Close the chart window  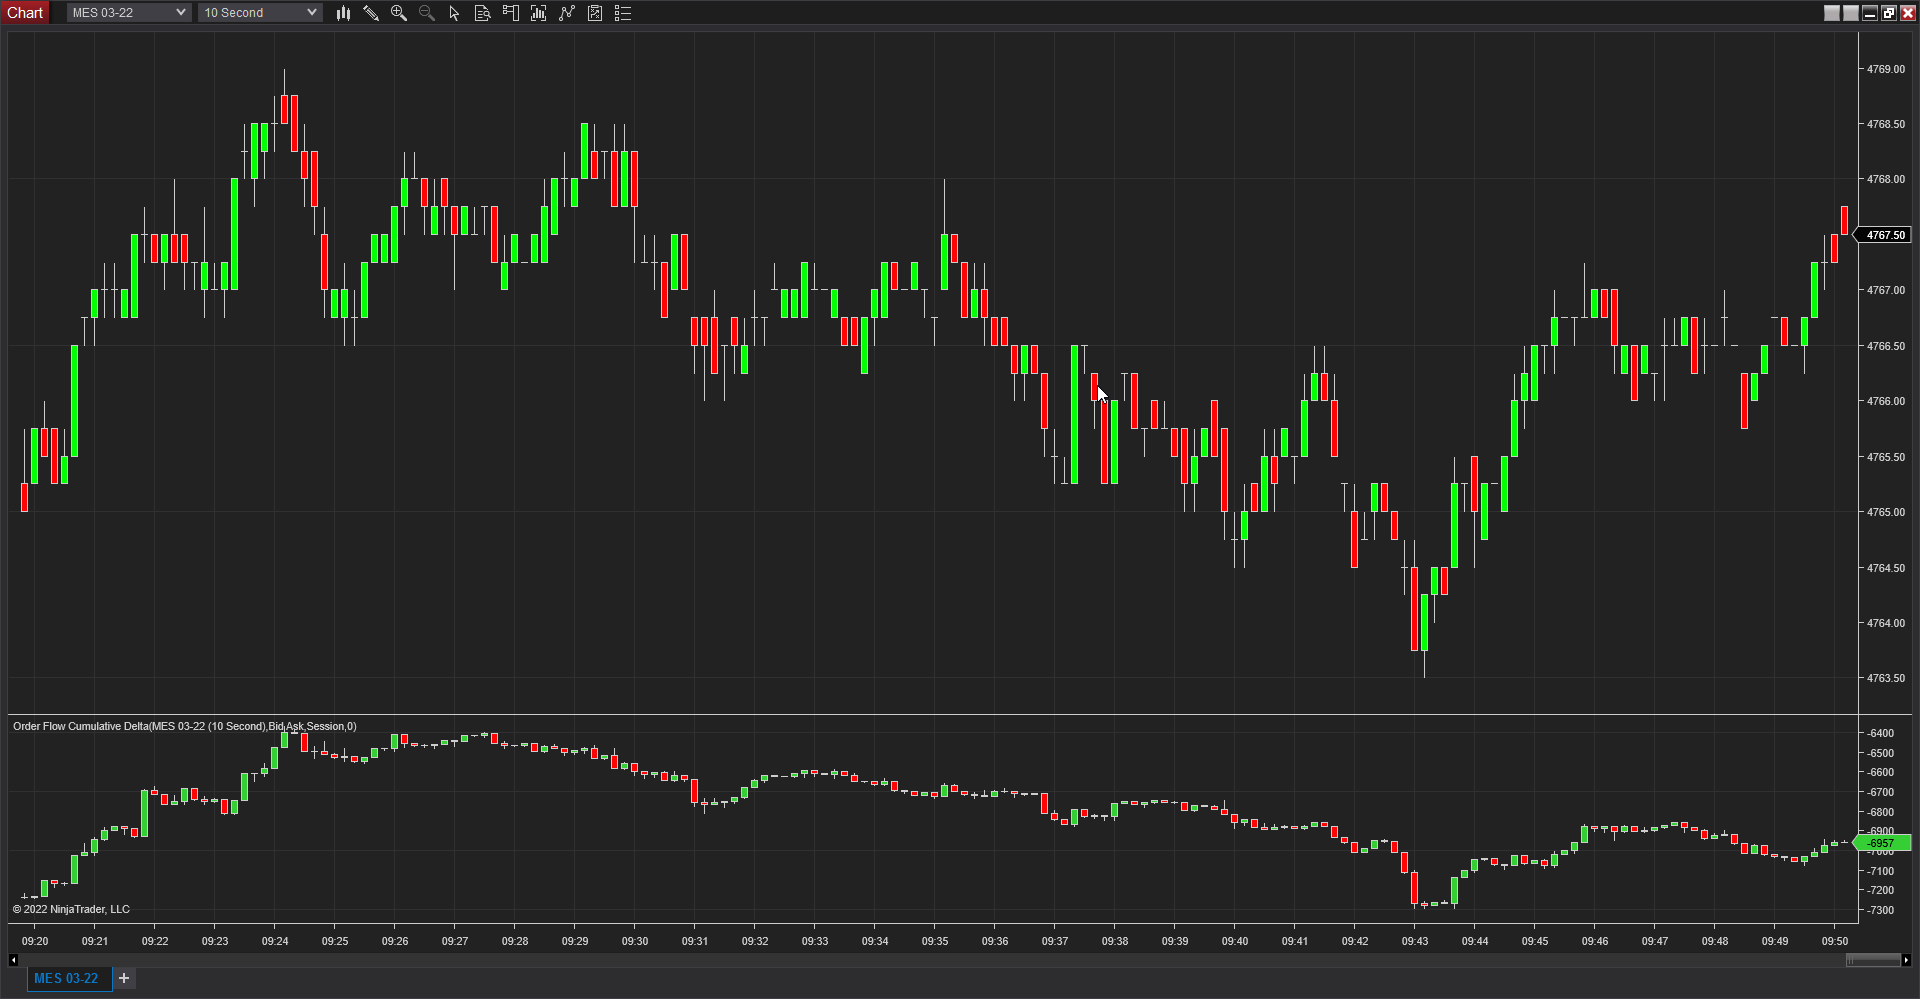pos(1908,13)
